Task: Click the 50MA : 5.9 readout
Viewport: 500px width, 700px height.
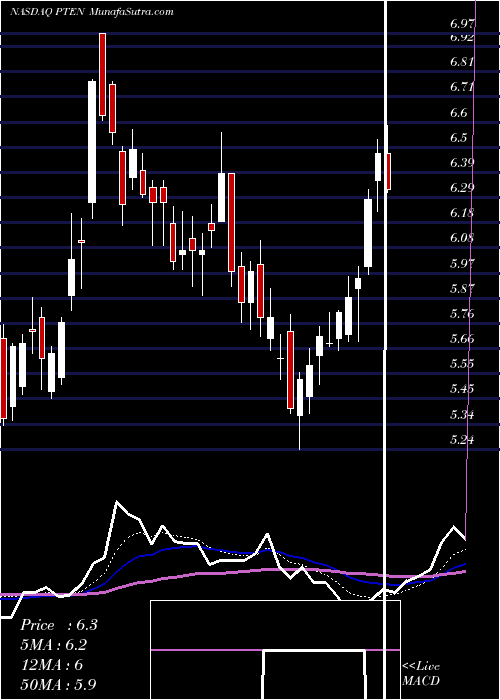Action: coord(58,685)
